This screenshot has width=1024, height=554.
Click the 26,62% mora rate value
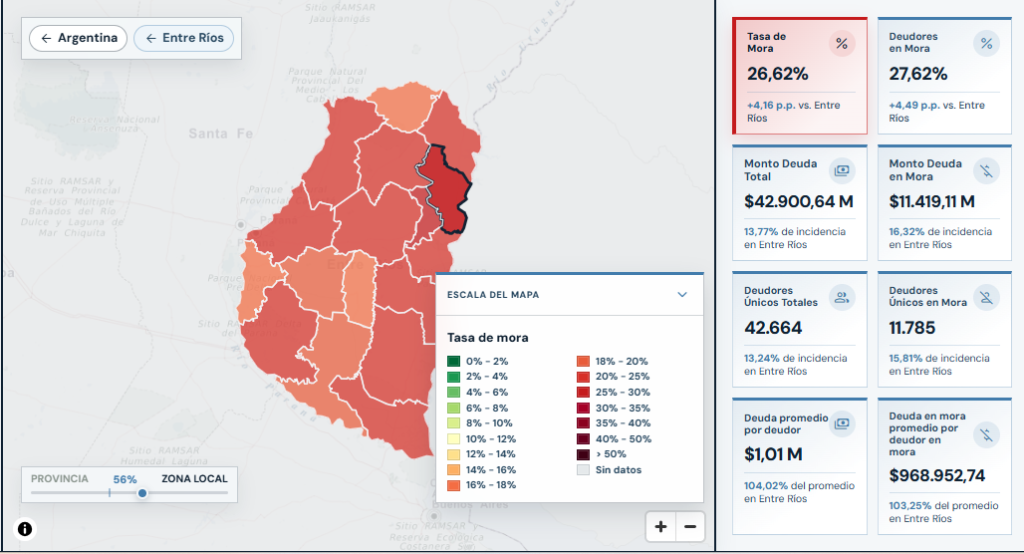coord(778,74)
